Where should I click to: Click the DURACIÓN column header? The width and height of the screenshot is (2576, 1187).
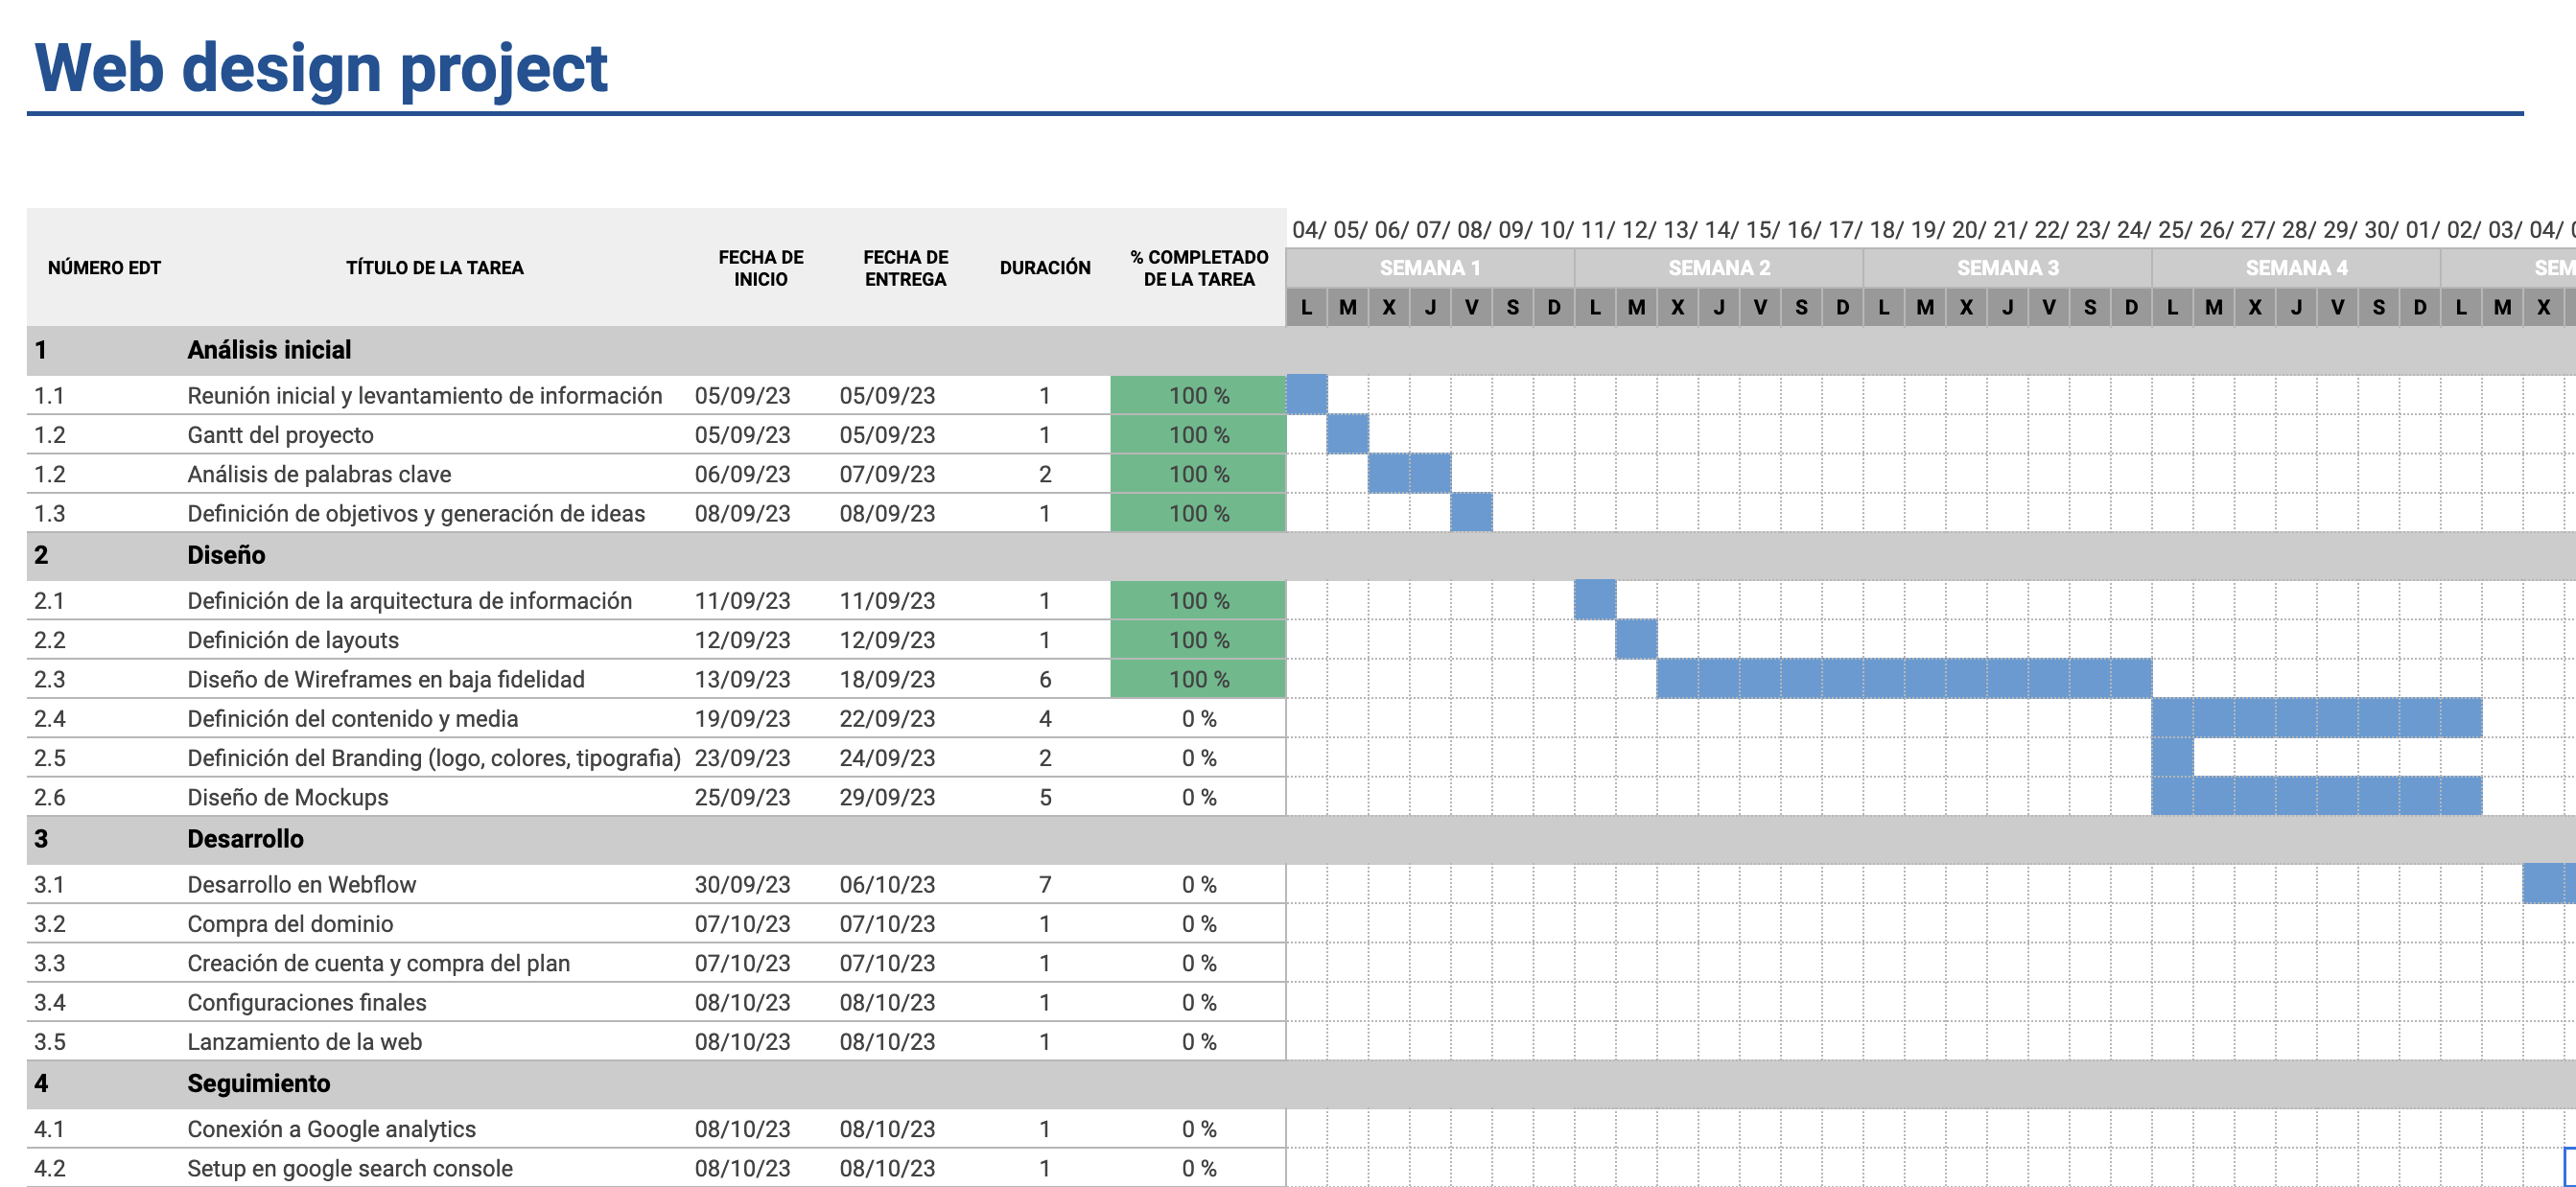(x=1045, y=268)
